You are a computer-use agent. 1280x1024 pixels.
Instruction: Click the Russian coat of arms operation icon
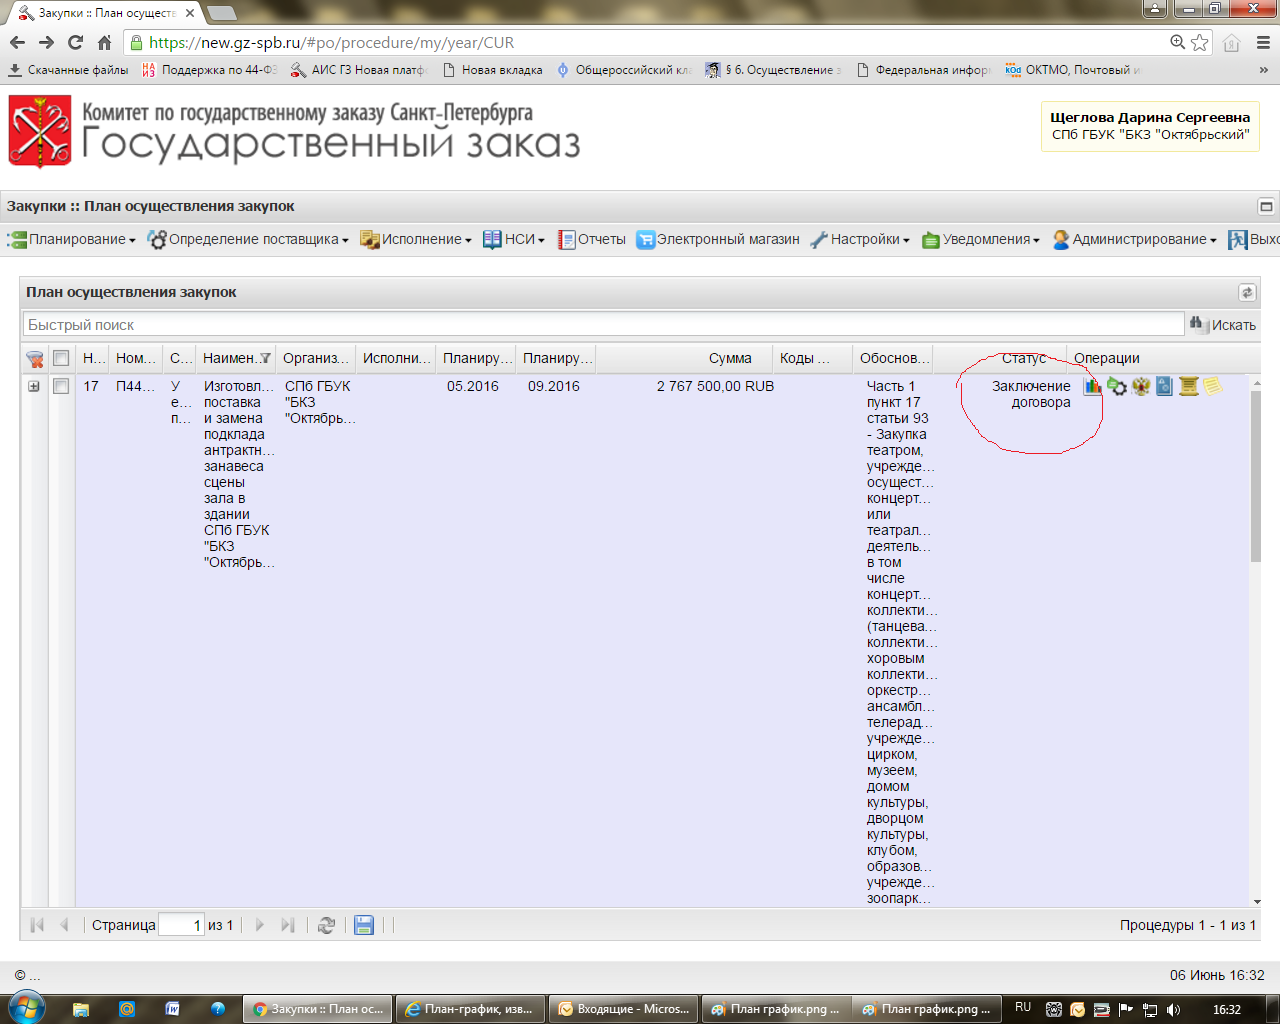[1141, 386]
